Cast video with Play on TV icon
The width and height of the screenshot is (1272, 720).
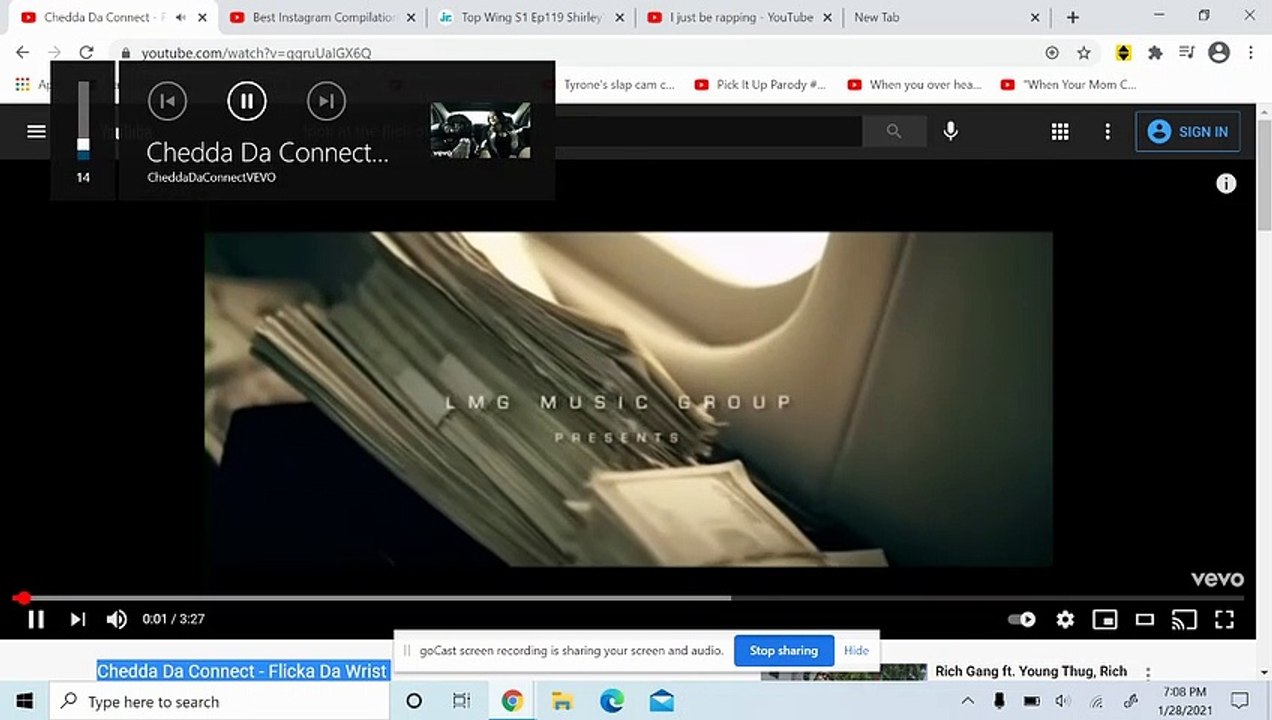click(x=1184, y=620)
